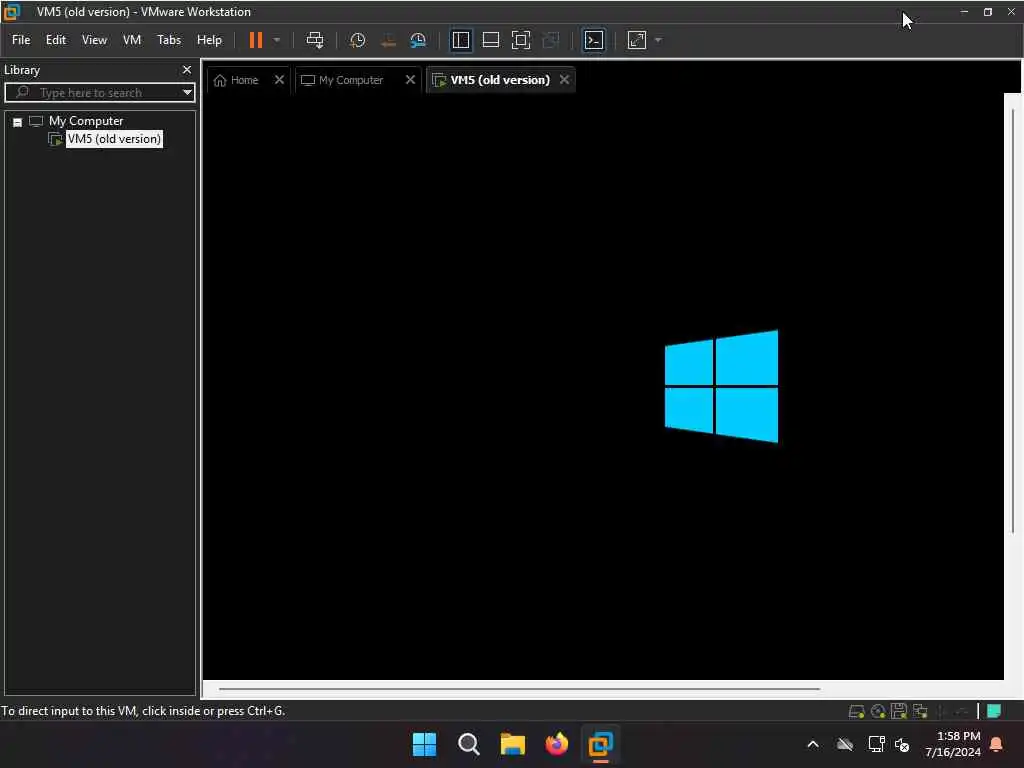Close the Library panel
1024x768 pixels.
(x=187, y=69)
